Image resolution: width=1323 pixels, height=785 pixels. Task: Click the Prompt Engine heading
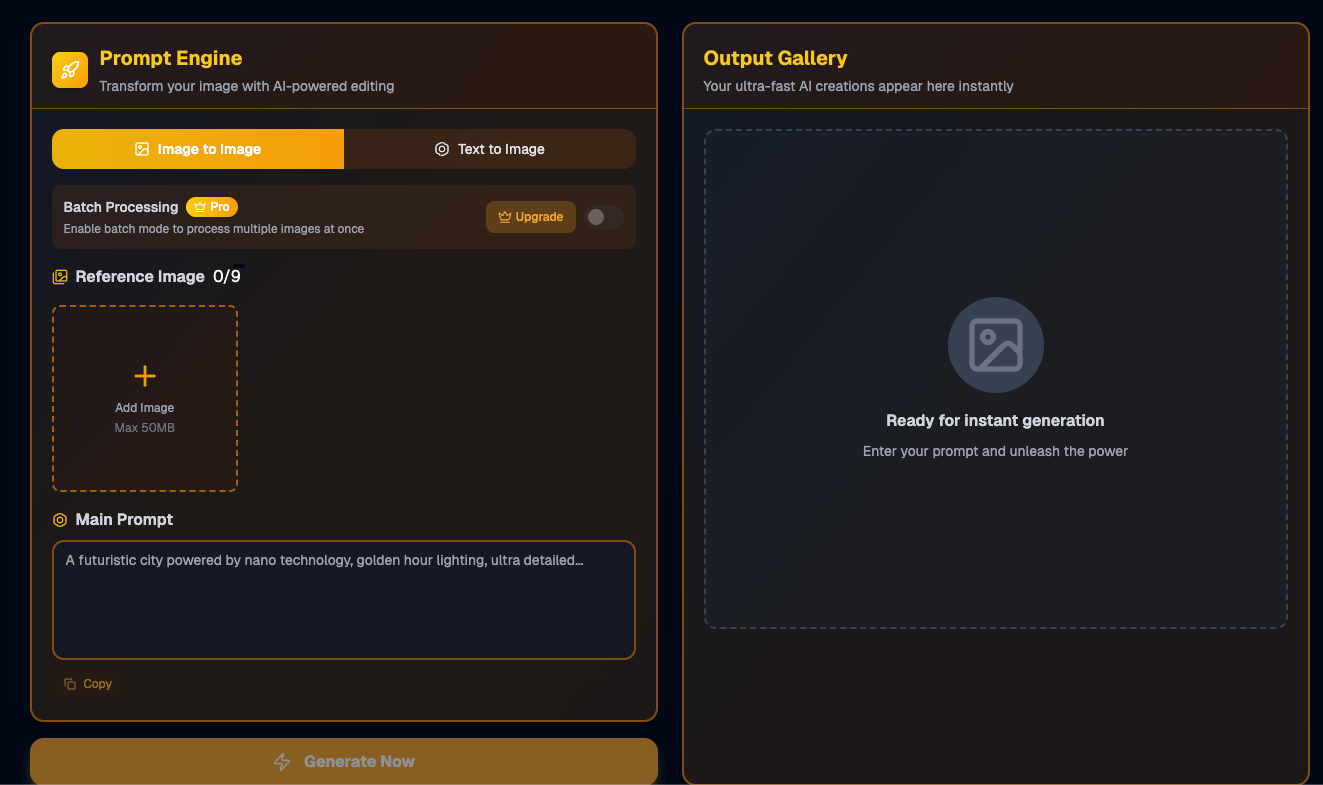tap(171, 58)
